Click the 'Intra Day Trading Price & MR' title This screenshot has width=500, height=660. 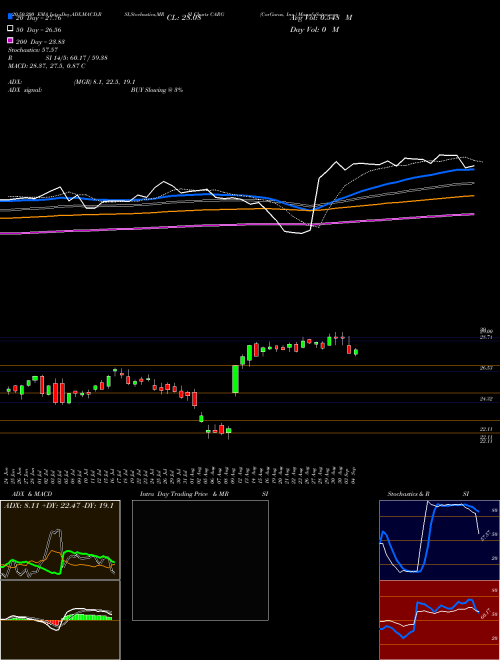[184, 494]
